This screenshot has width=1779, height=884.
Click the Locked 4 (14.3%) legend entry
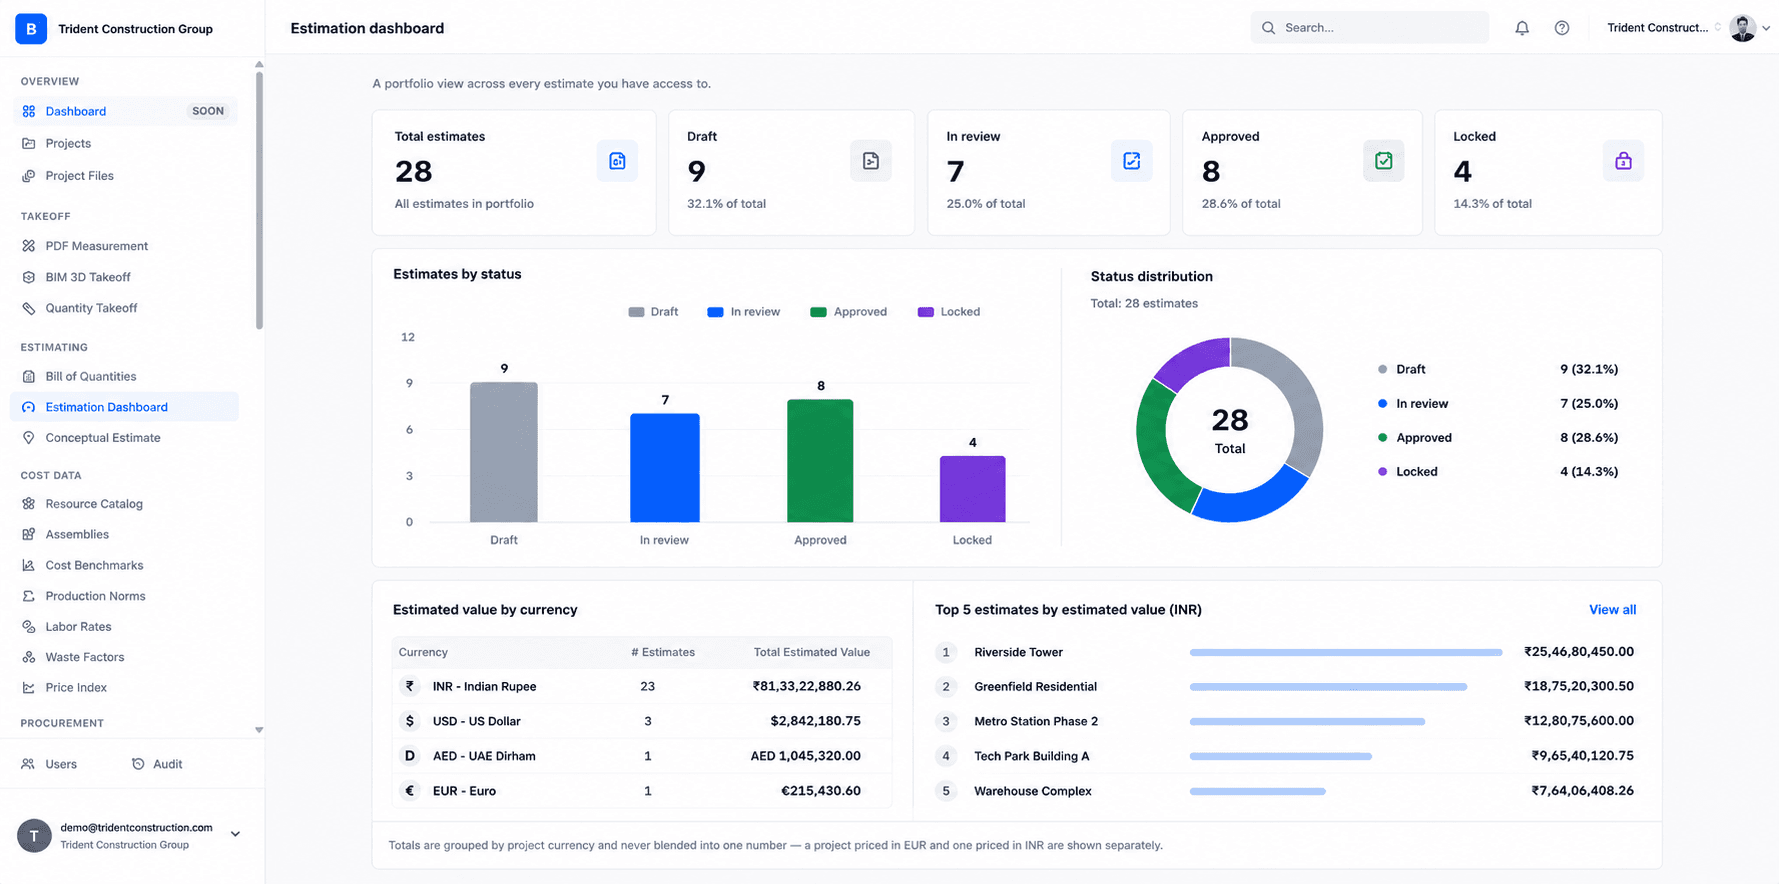[1498, 472]
